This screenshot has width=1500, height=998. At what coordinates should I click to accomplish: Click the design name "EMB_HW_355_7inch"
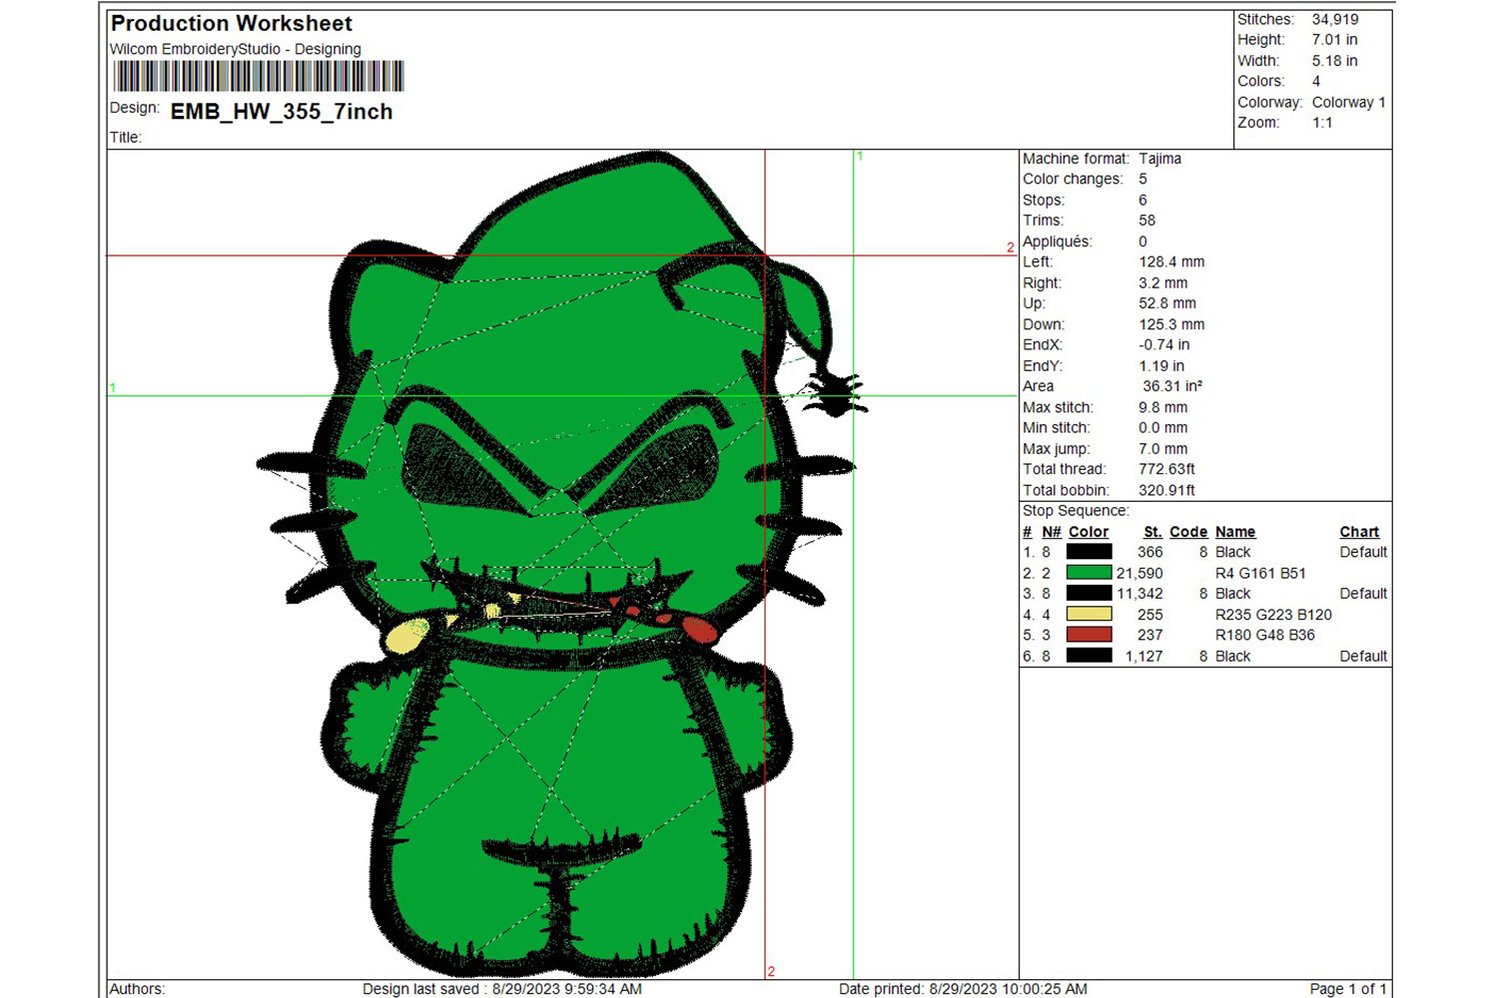coord(281,111)
